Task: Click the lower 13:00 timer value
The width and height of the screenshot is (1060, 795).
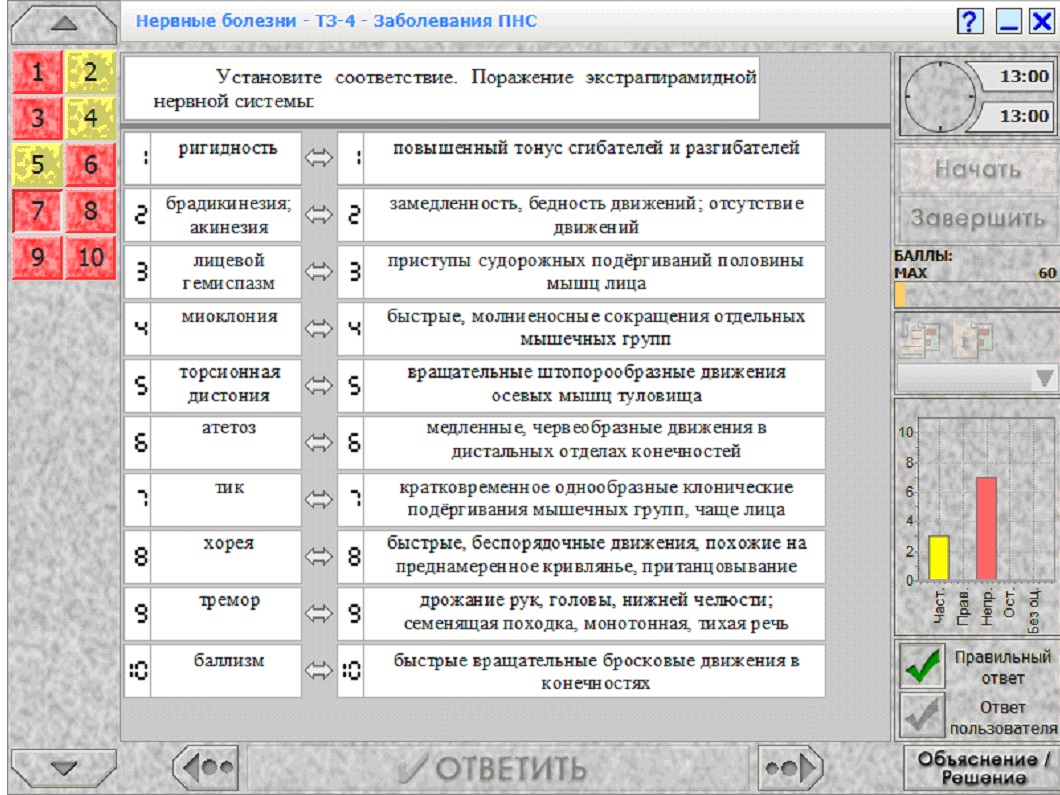Action: [x=1023, y=116]
